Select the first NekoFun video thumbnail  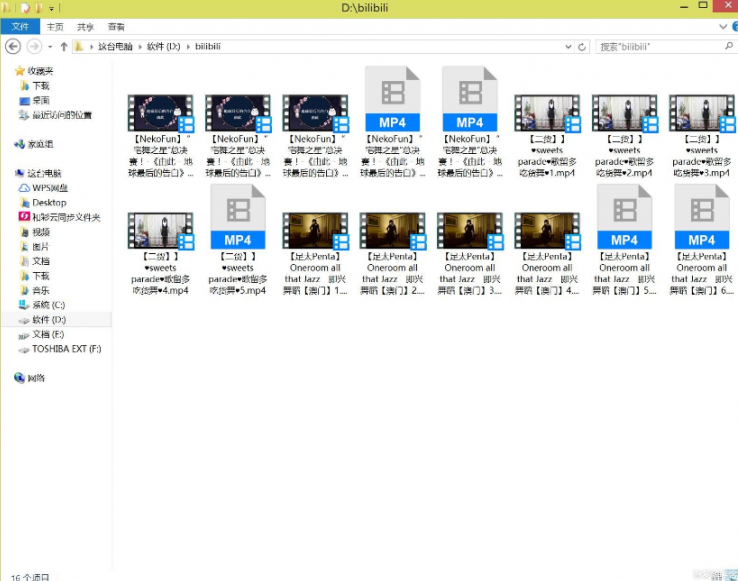(x=160, y=113)
